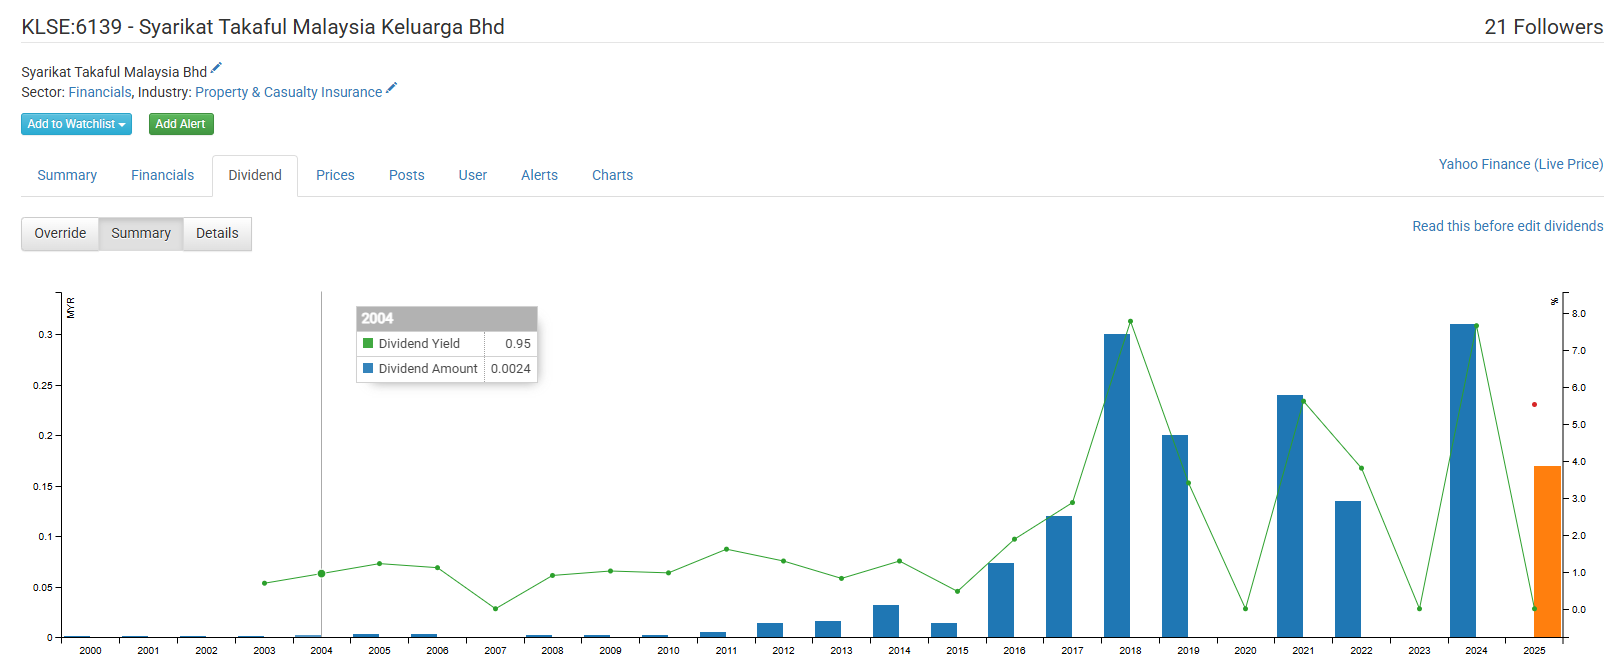Go to the Prices tab
Image resolution: width=1610 pixels, height=666 pixels.
tap(335, 175)
